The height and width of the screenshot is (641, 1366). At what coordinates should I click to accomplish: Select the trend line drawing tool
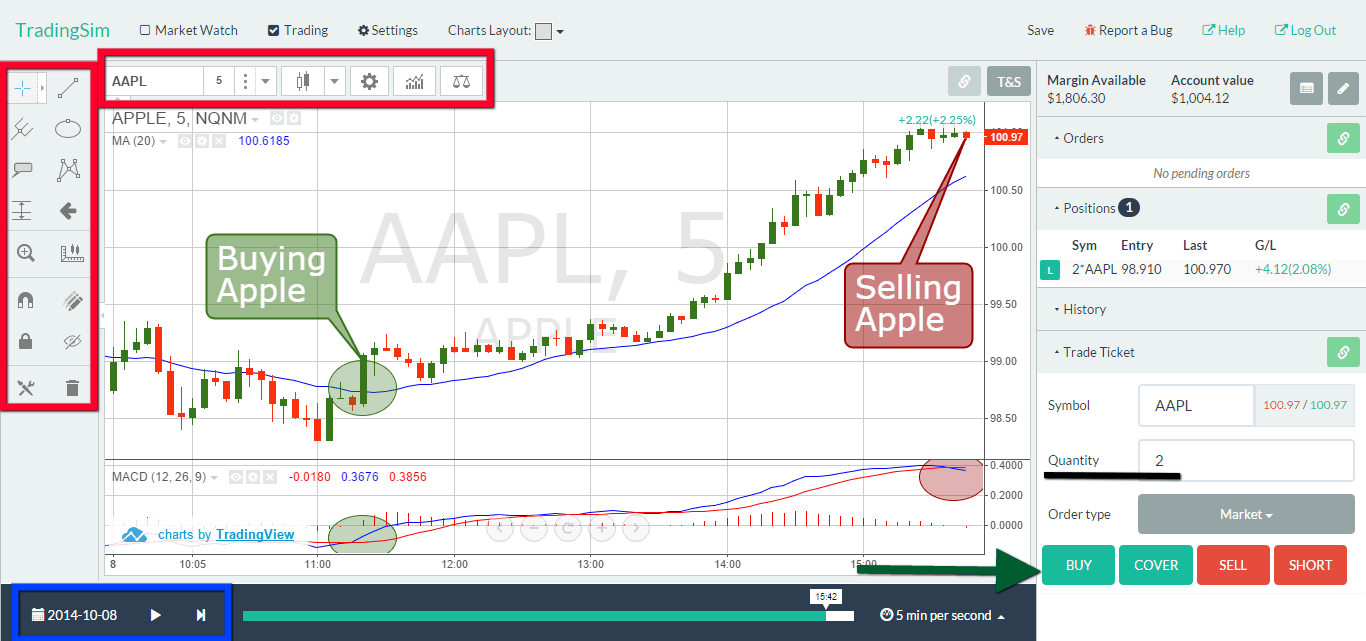pyautogui.click(x=69, y=88)
